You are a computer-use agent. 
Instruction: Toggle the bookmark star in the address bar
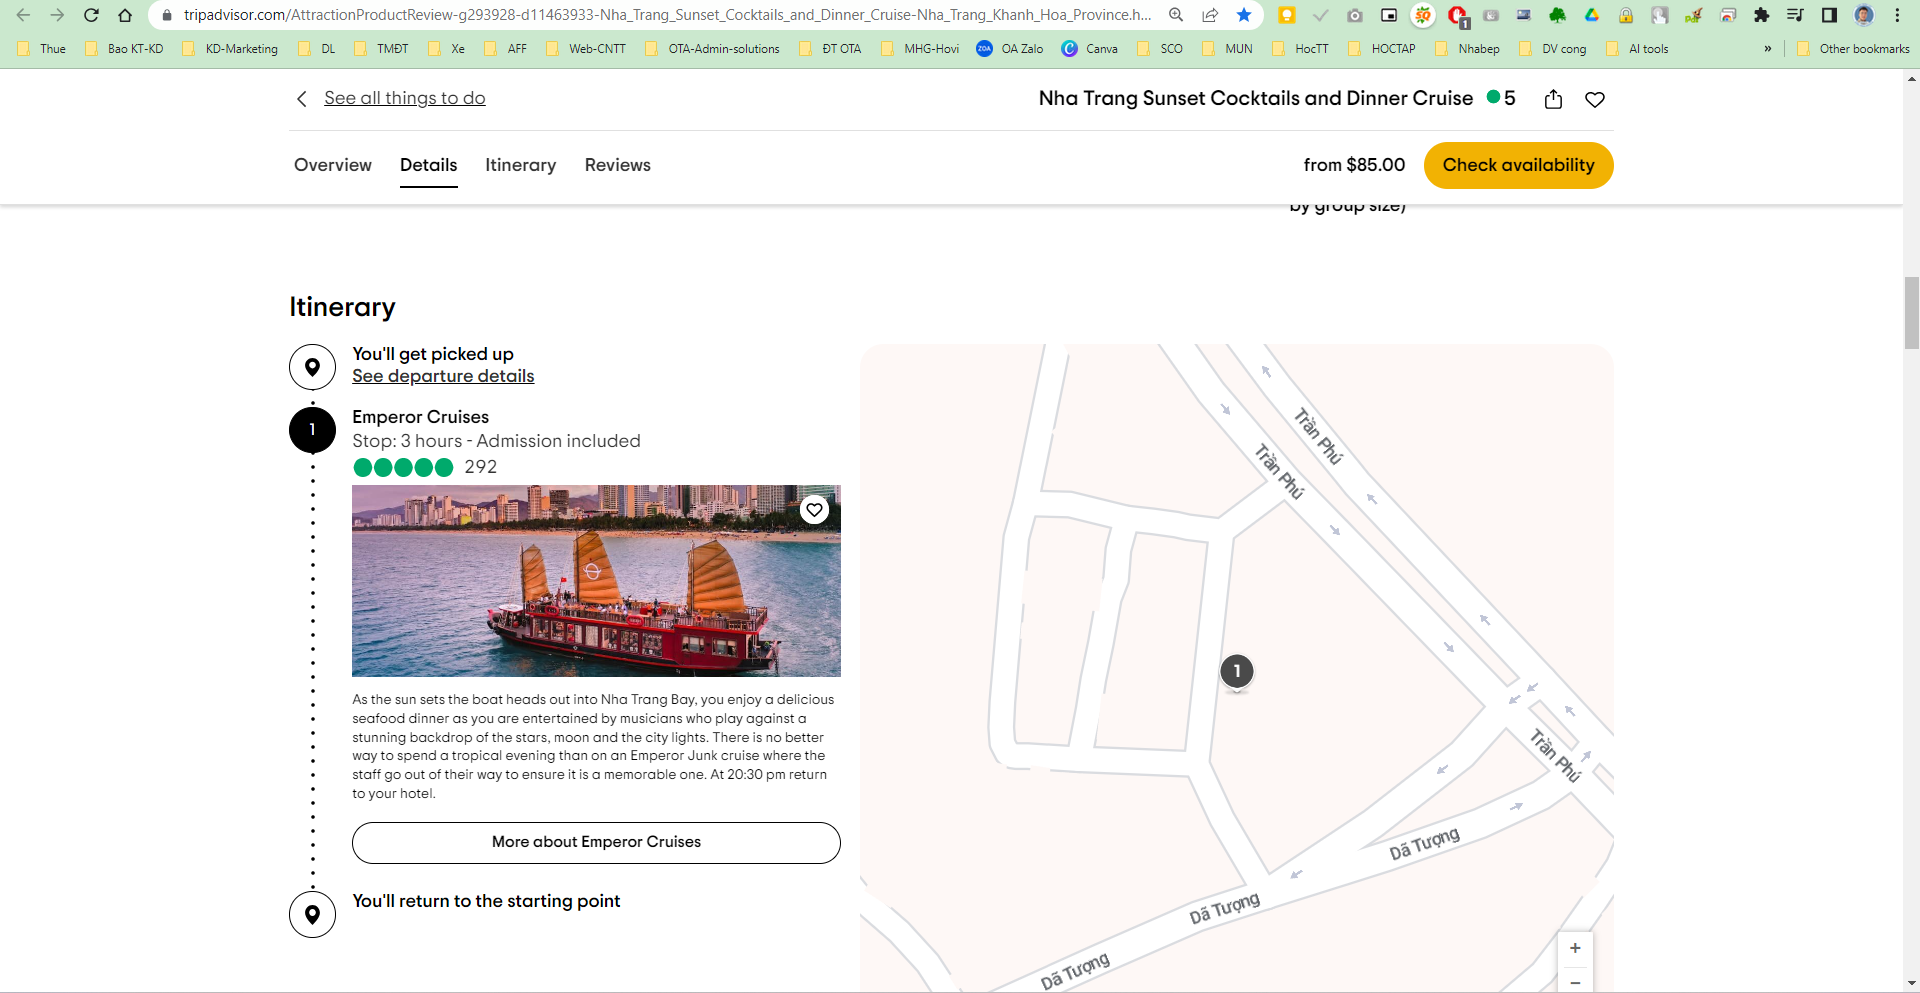1244,15
